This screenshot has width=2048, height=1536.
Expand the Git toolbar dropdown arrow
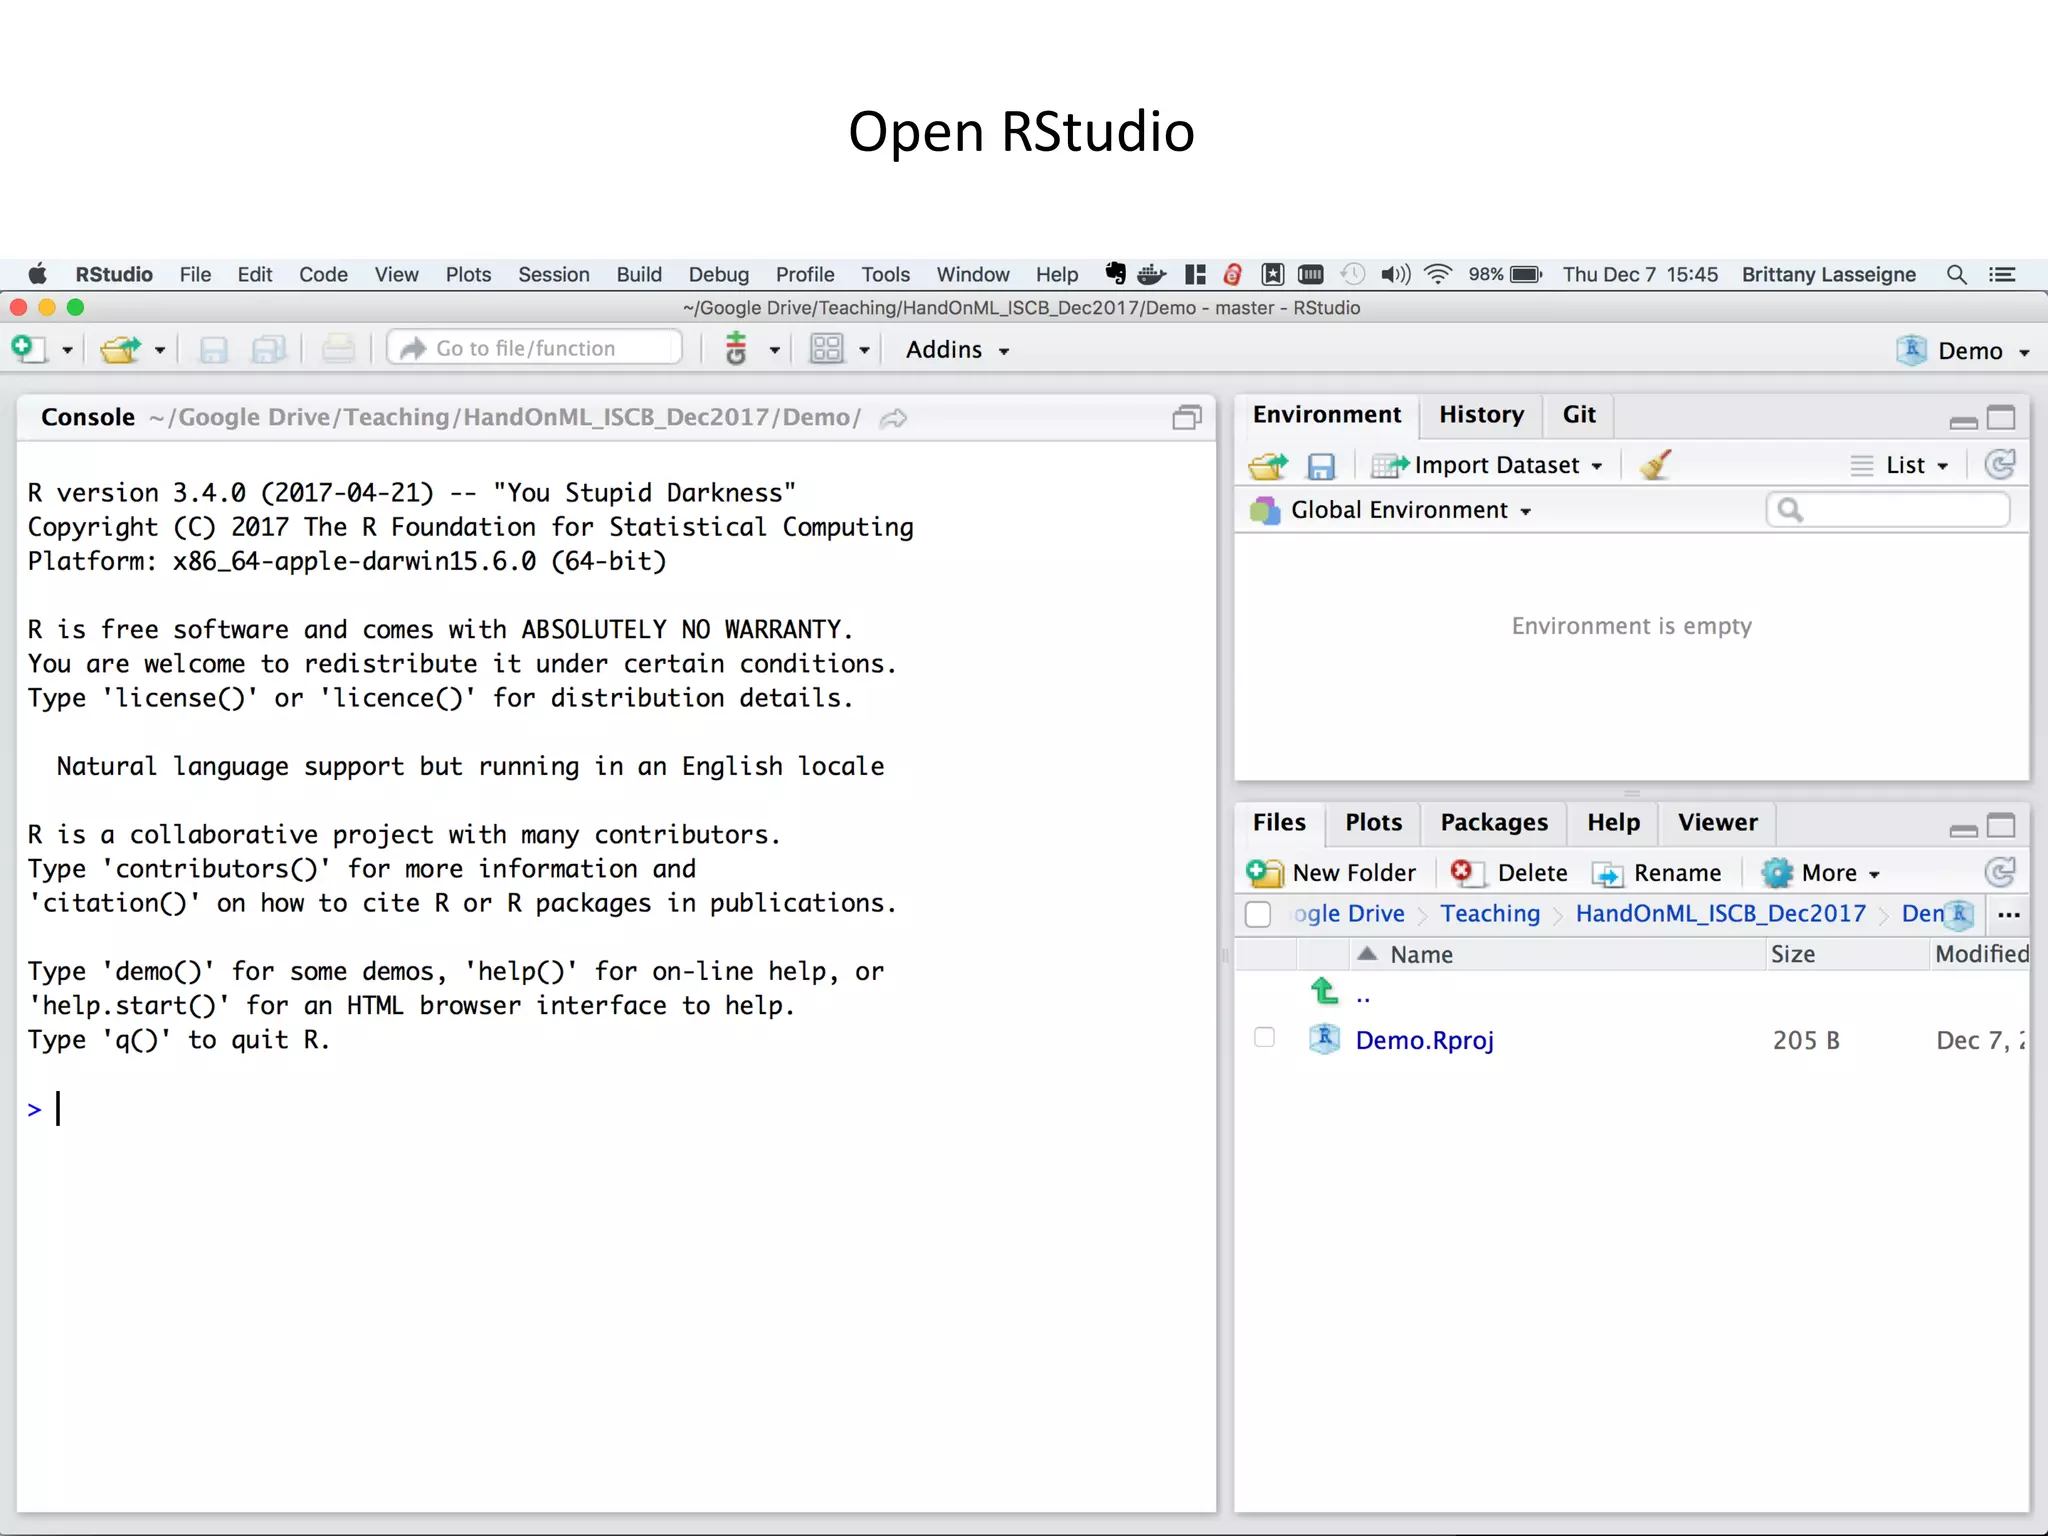coord(774,351)
